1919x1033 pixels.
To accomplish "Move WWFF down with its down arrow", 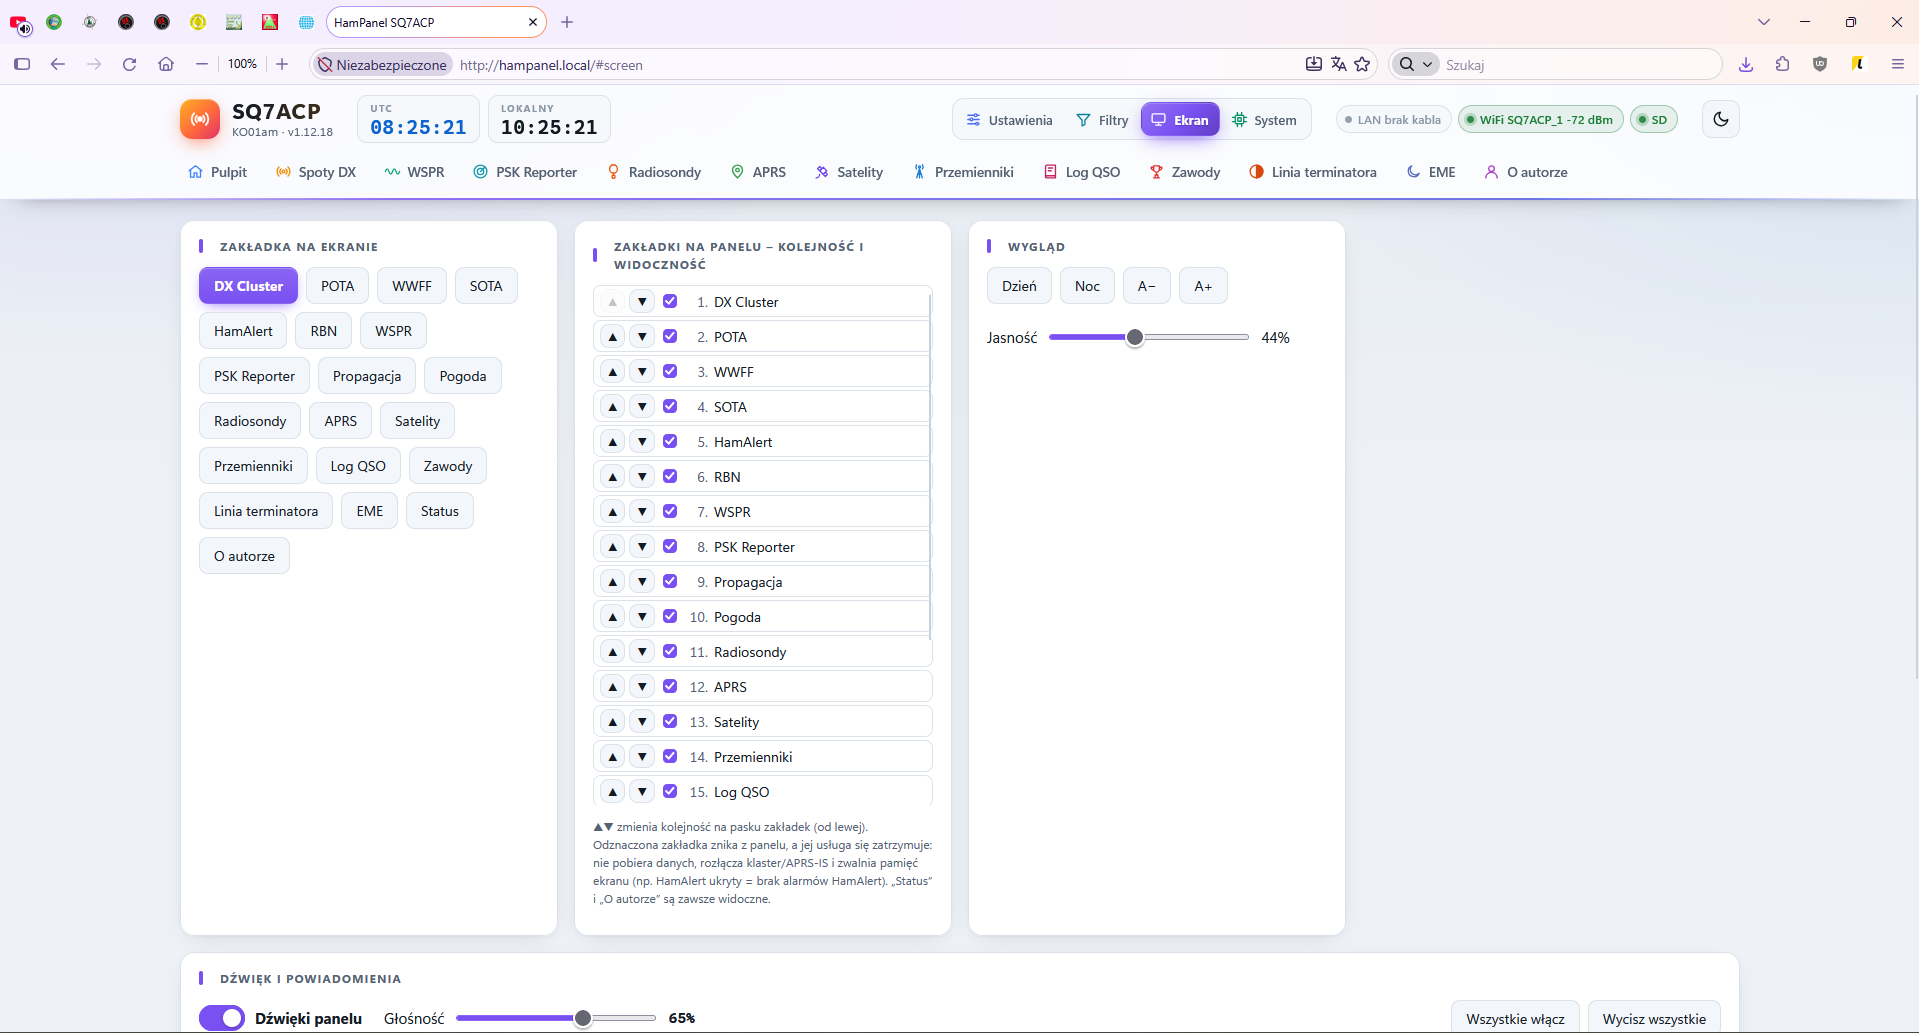I will (642, 371).
